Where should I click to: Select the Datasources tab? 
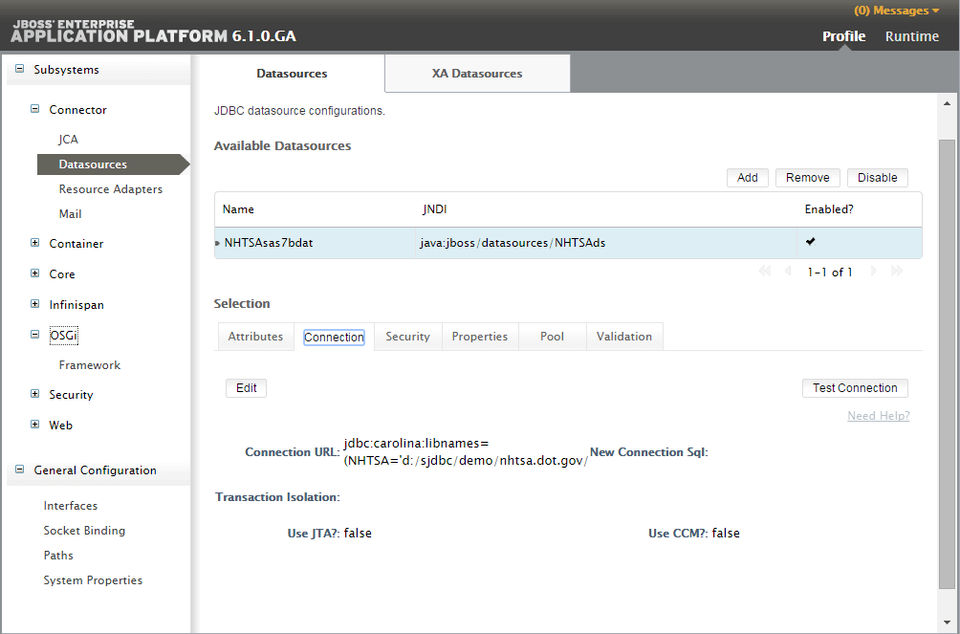click(x=291, y=73)
